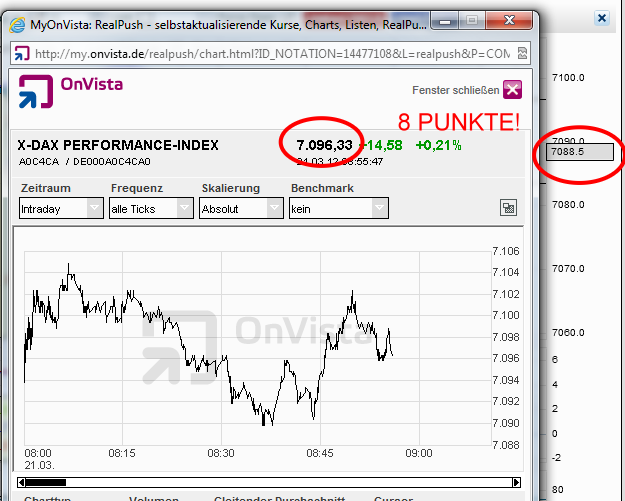Click the Zeitraum label
The width and height of the screenshot is (625, 501).
(x=45, y=188)
